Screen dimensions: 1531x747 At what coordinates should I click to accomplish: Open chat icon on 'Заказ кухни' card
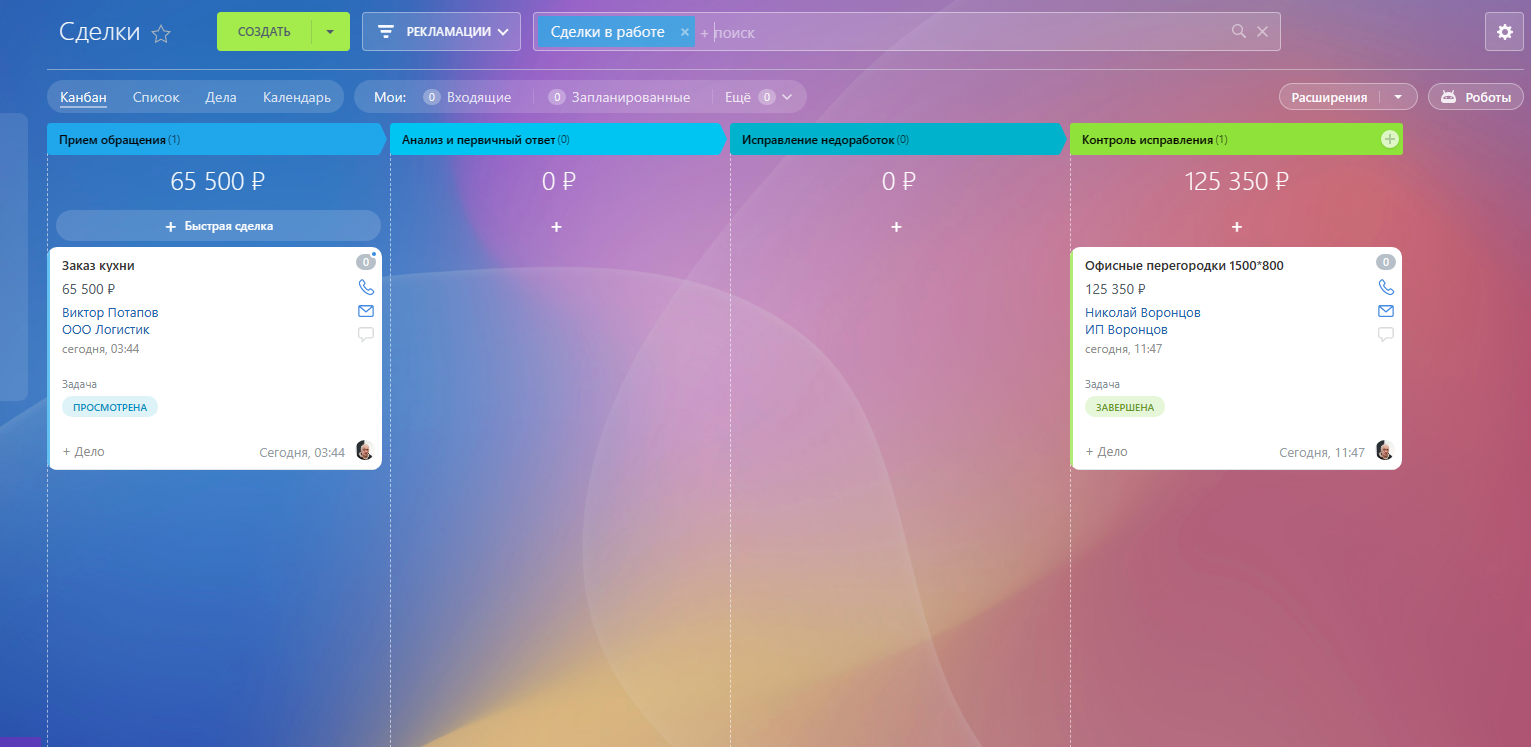tap(366, 334)
